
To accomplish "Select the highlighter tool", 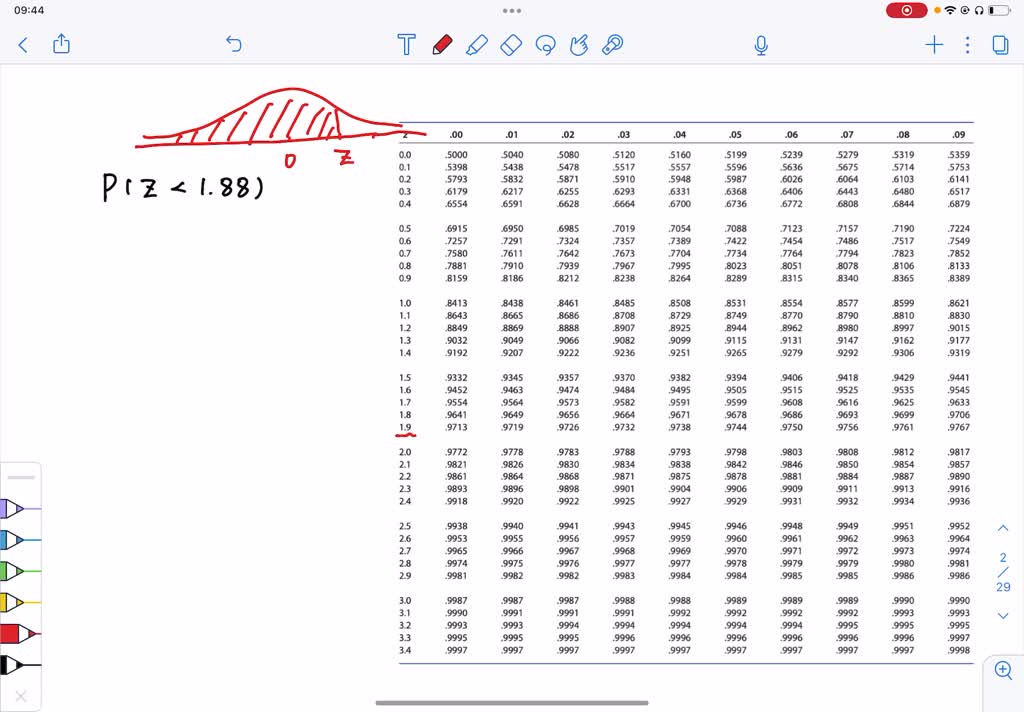I will [x=476, y=45].
